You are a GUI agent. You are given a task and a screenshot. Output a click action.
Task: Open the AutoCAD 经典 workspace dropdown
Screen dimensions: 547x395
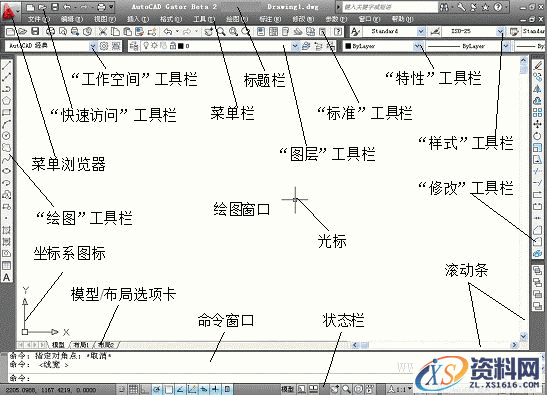pos(92,46)
